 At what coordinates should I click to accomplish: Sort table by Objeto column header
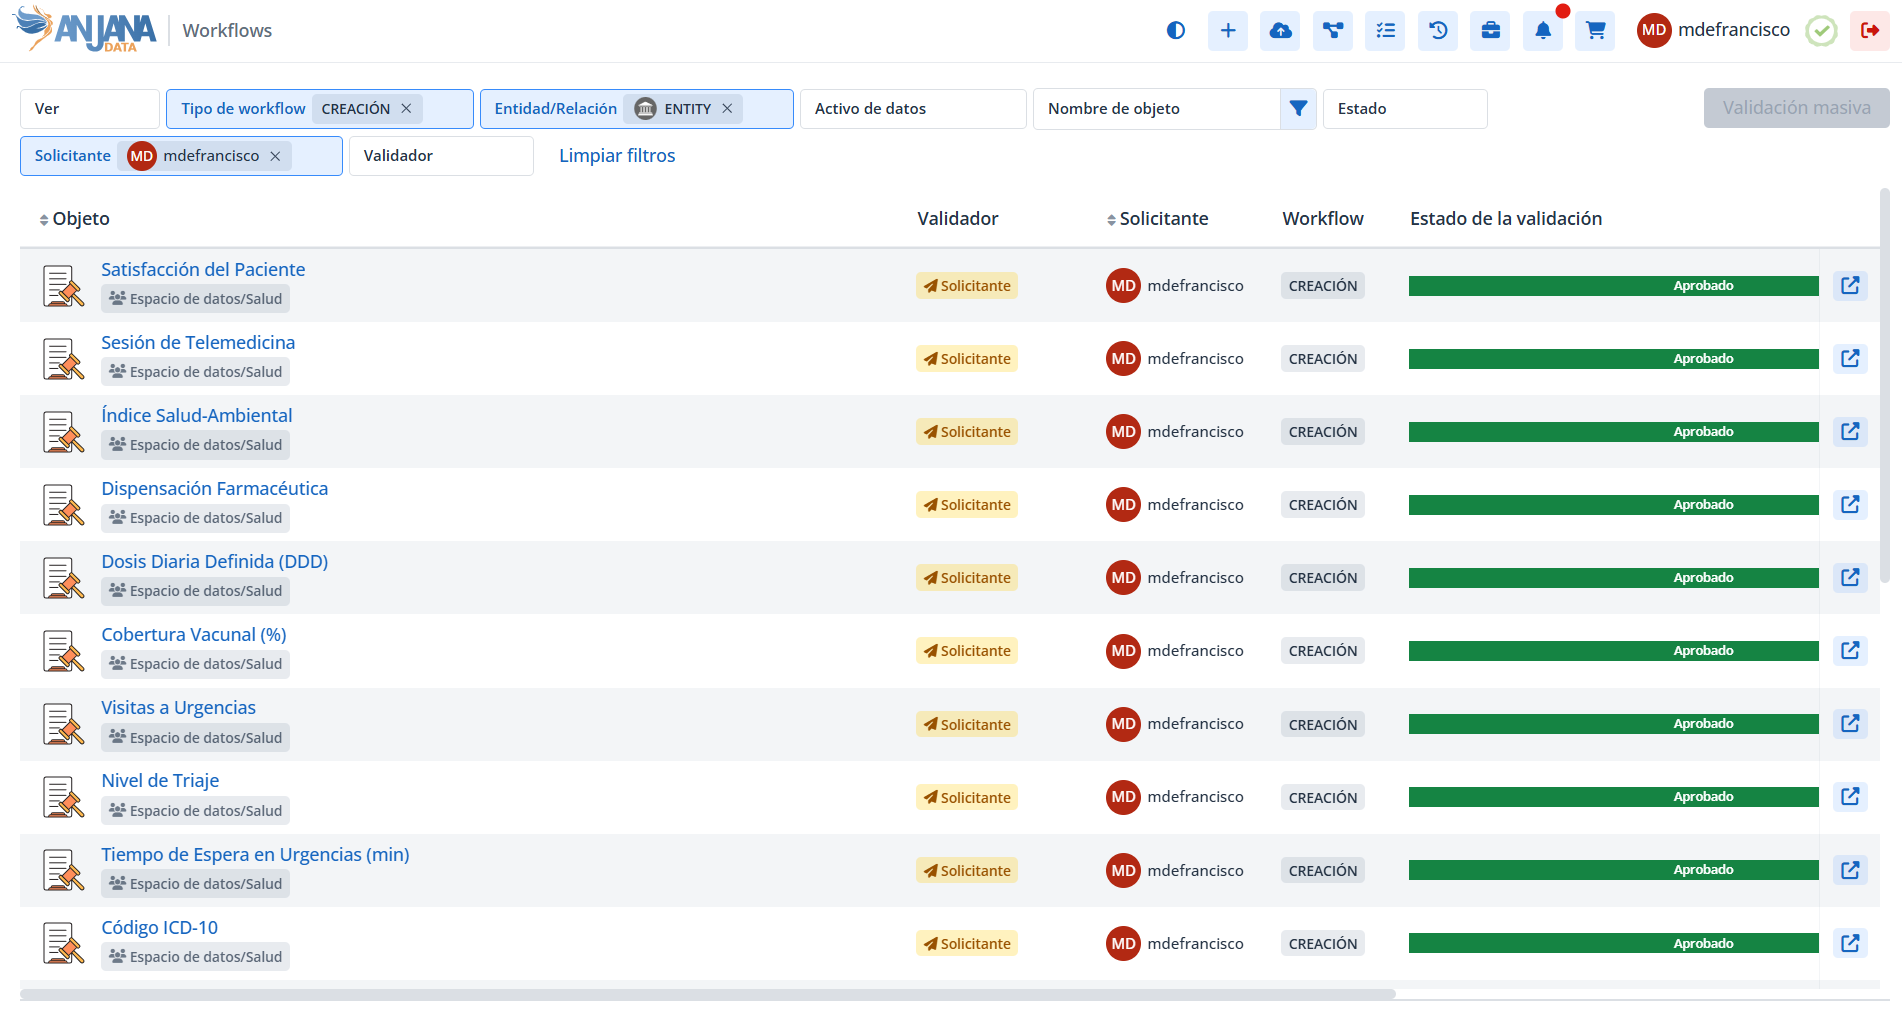tap(80, 219)
